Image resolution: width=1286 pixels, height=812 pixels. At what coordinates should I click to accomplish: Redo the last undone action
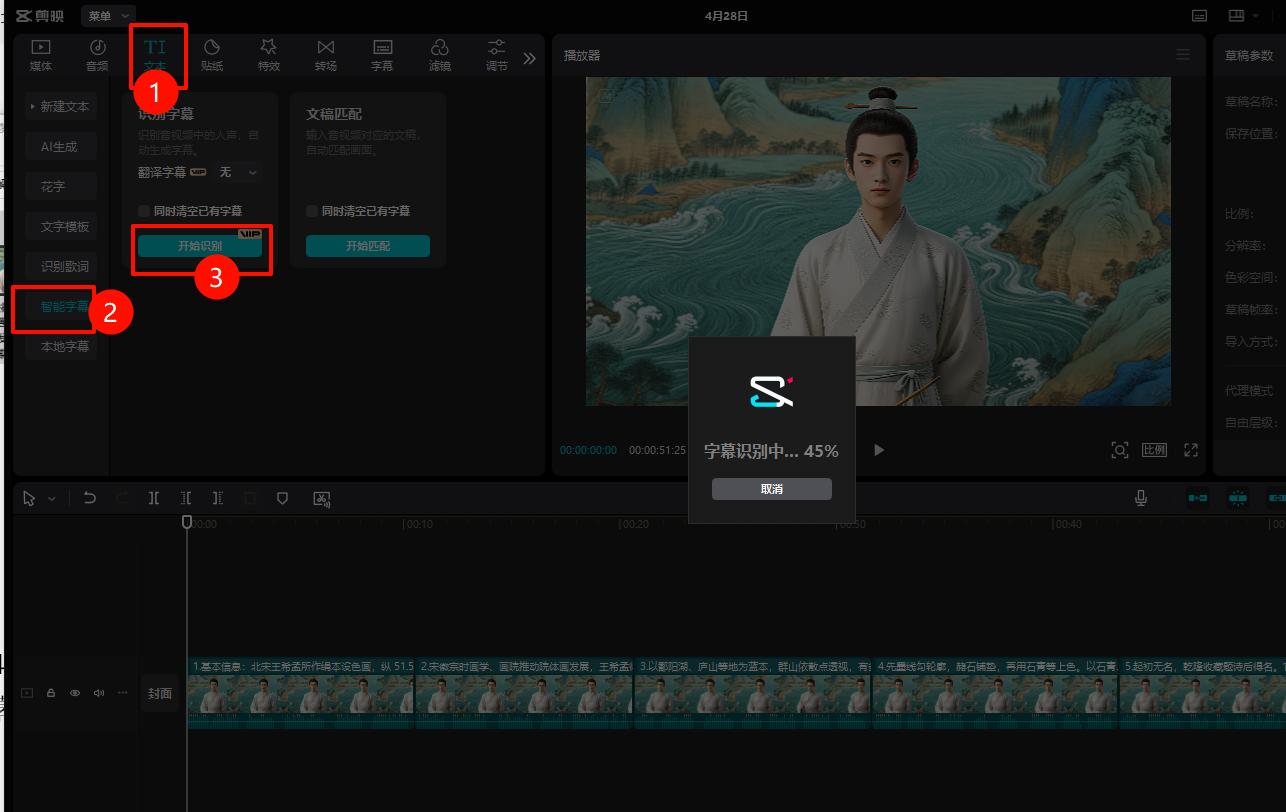pyautogui.click(x=122, y=497)
